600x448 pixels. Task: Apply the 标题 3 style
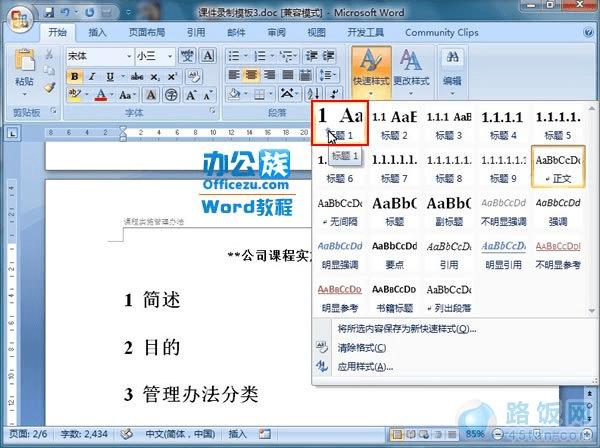tap(449, 124)
